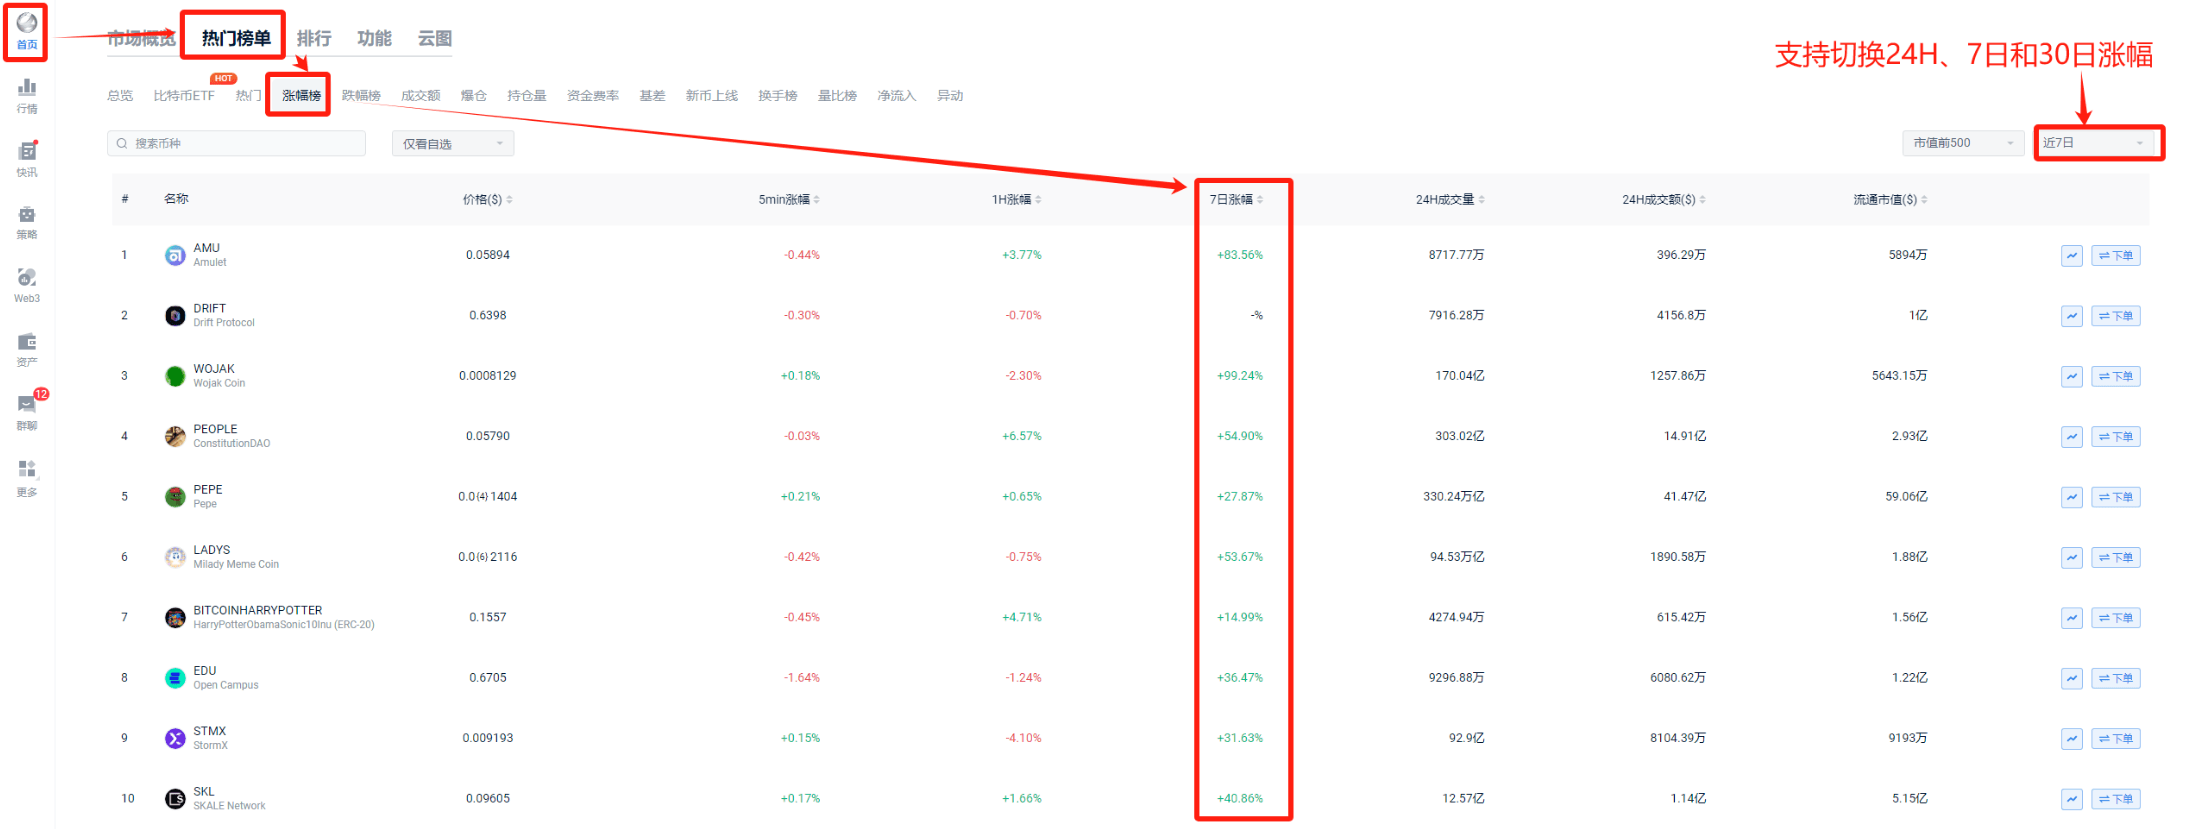Open the chart icon in the STMX row
The image size is (2199, 829).
coord(2072,739)
